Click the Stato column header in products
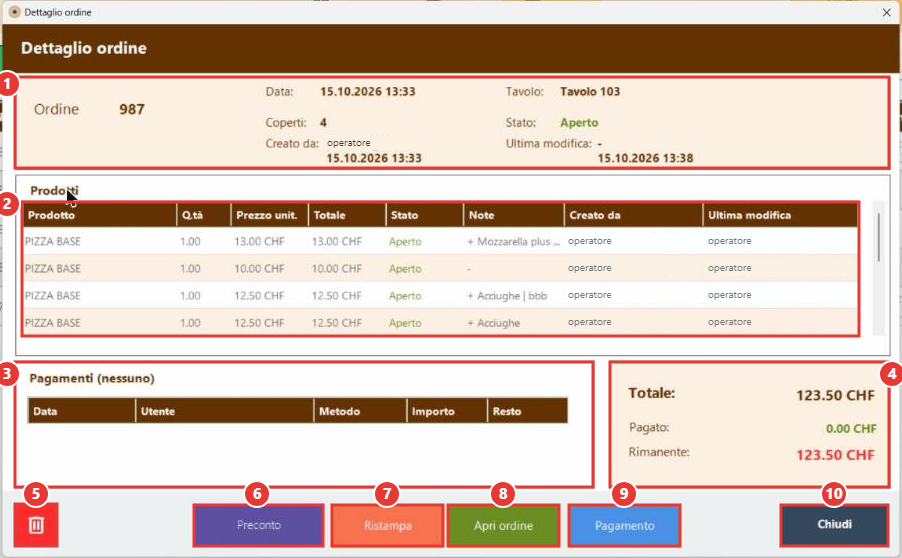The height and width of the screenshot is (558, 902). (425, 215)
